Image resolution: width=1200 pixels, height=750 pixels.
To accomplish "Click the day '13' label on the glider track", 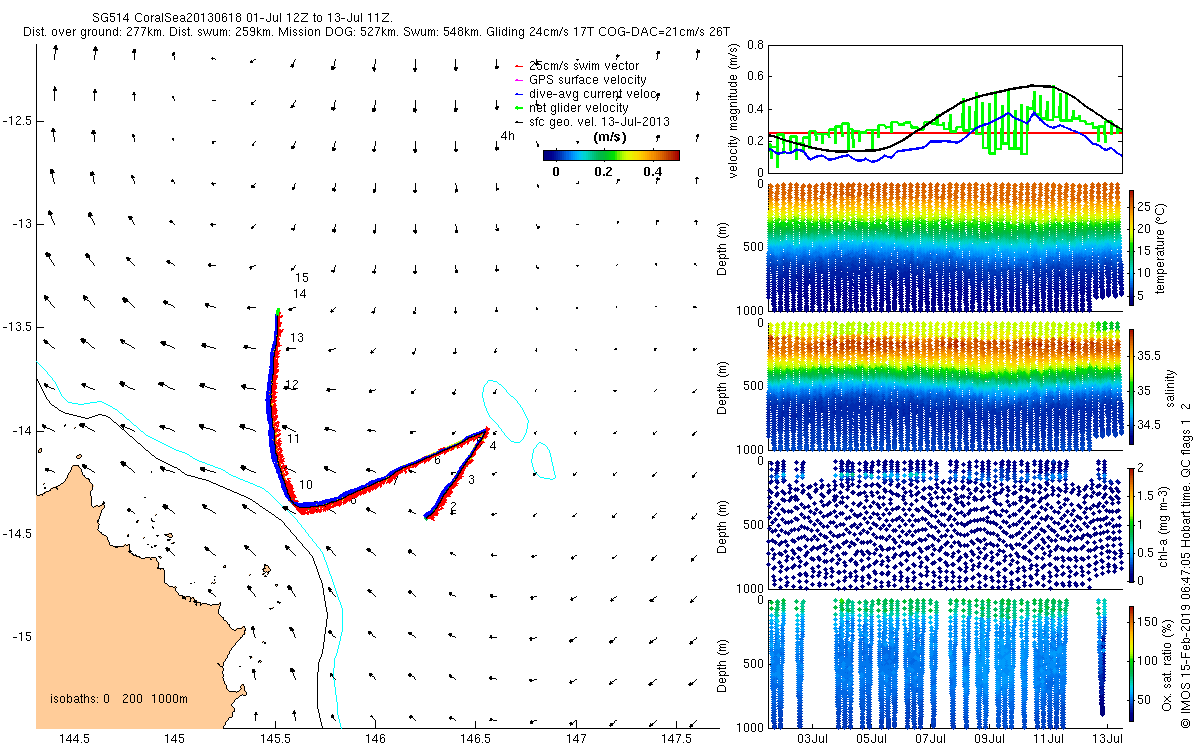I will [x=297, y=339].
